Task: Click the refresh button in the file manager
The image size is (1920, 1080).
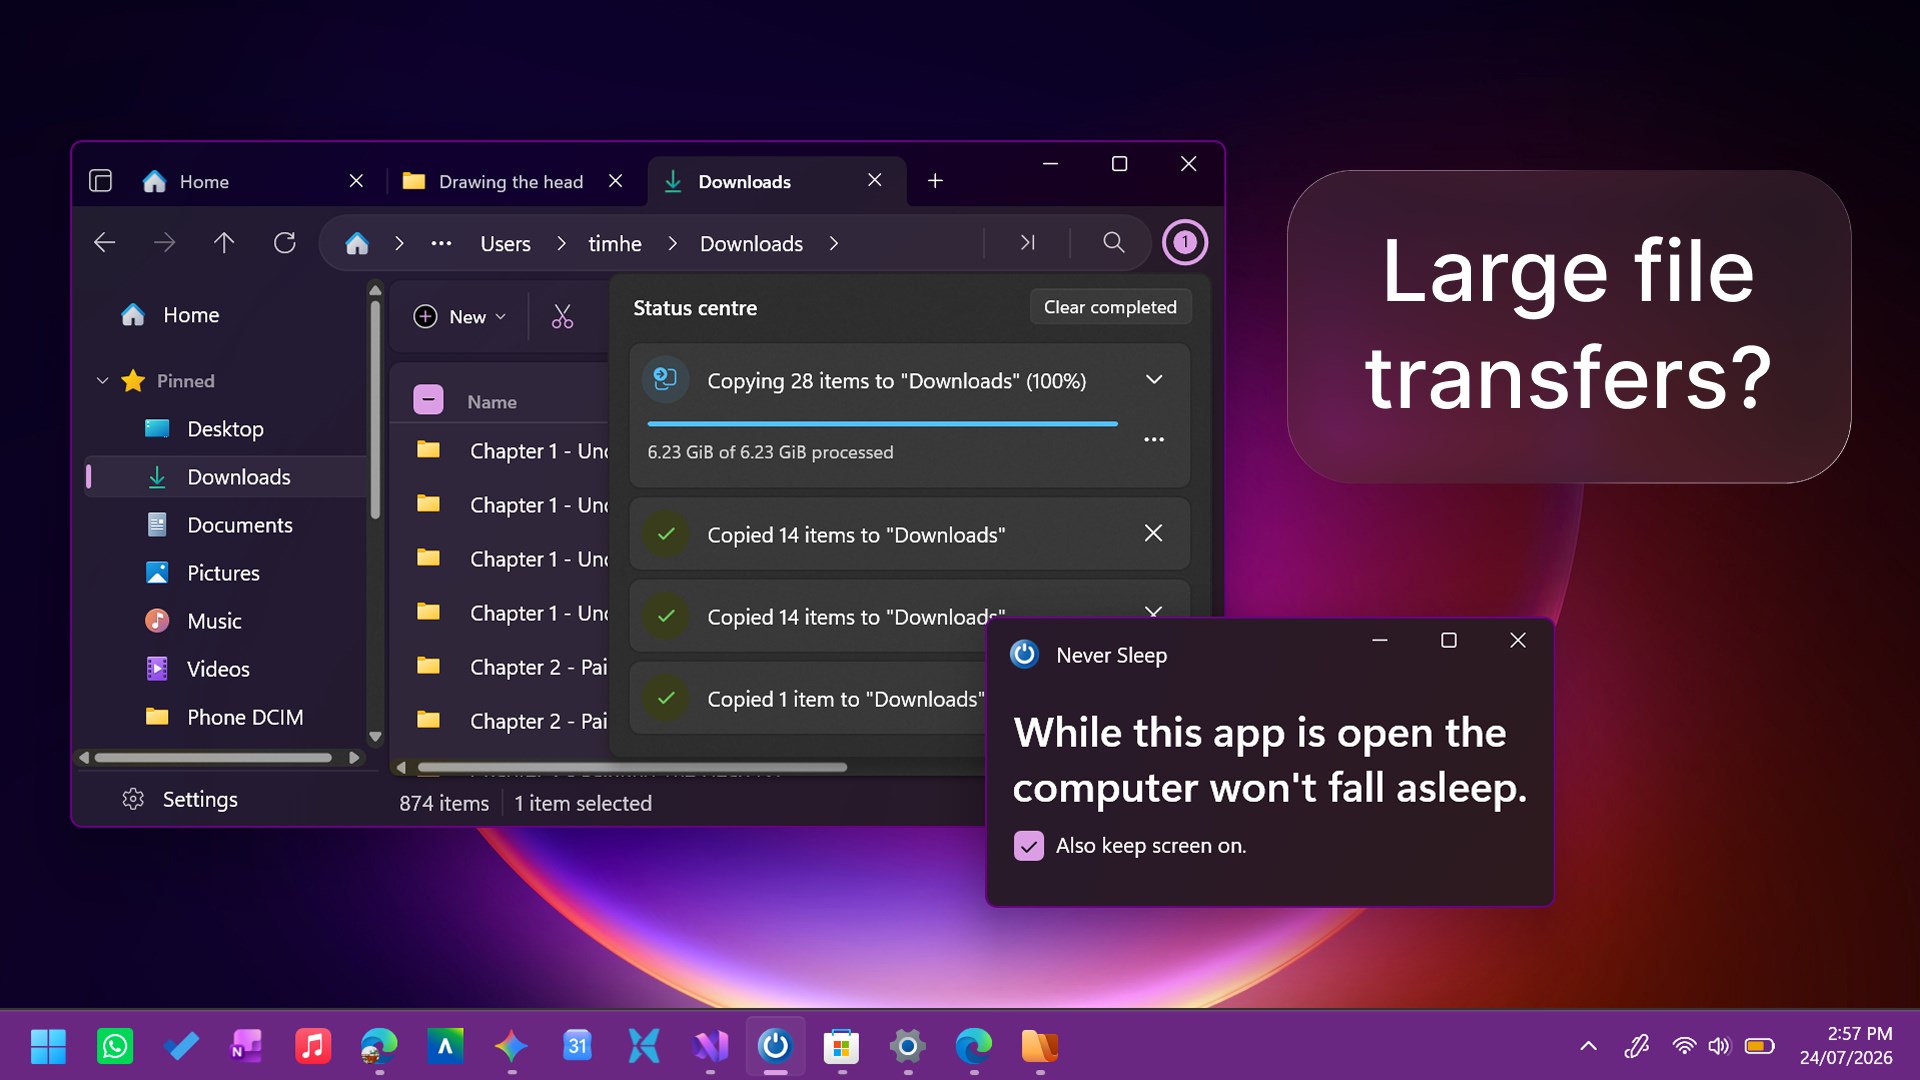Action: [x=285, y=242]
